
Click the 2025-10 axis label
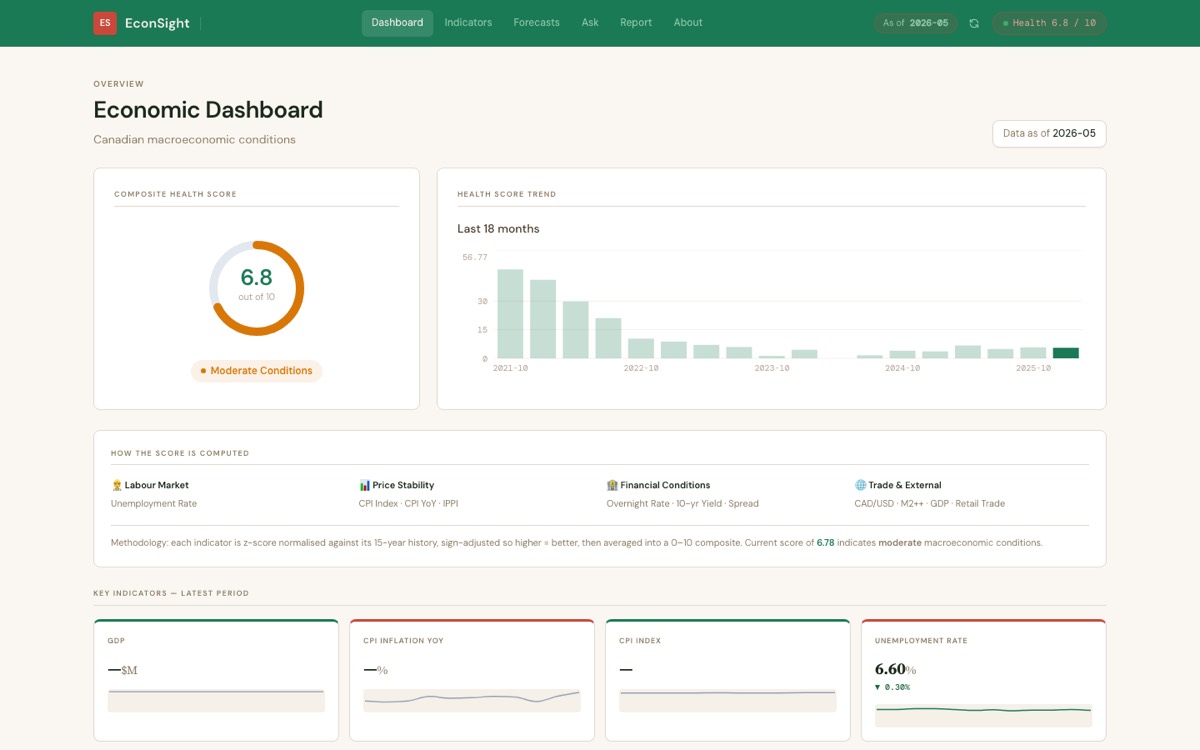coord(1033,368)
